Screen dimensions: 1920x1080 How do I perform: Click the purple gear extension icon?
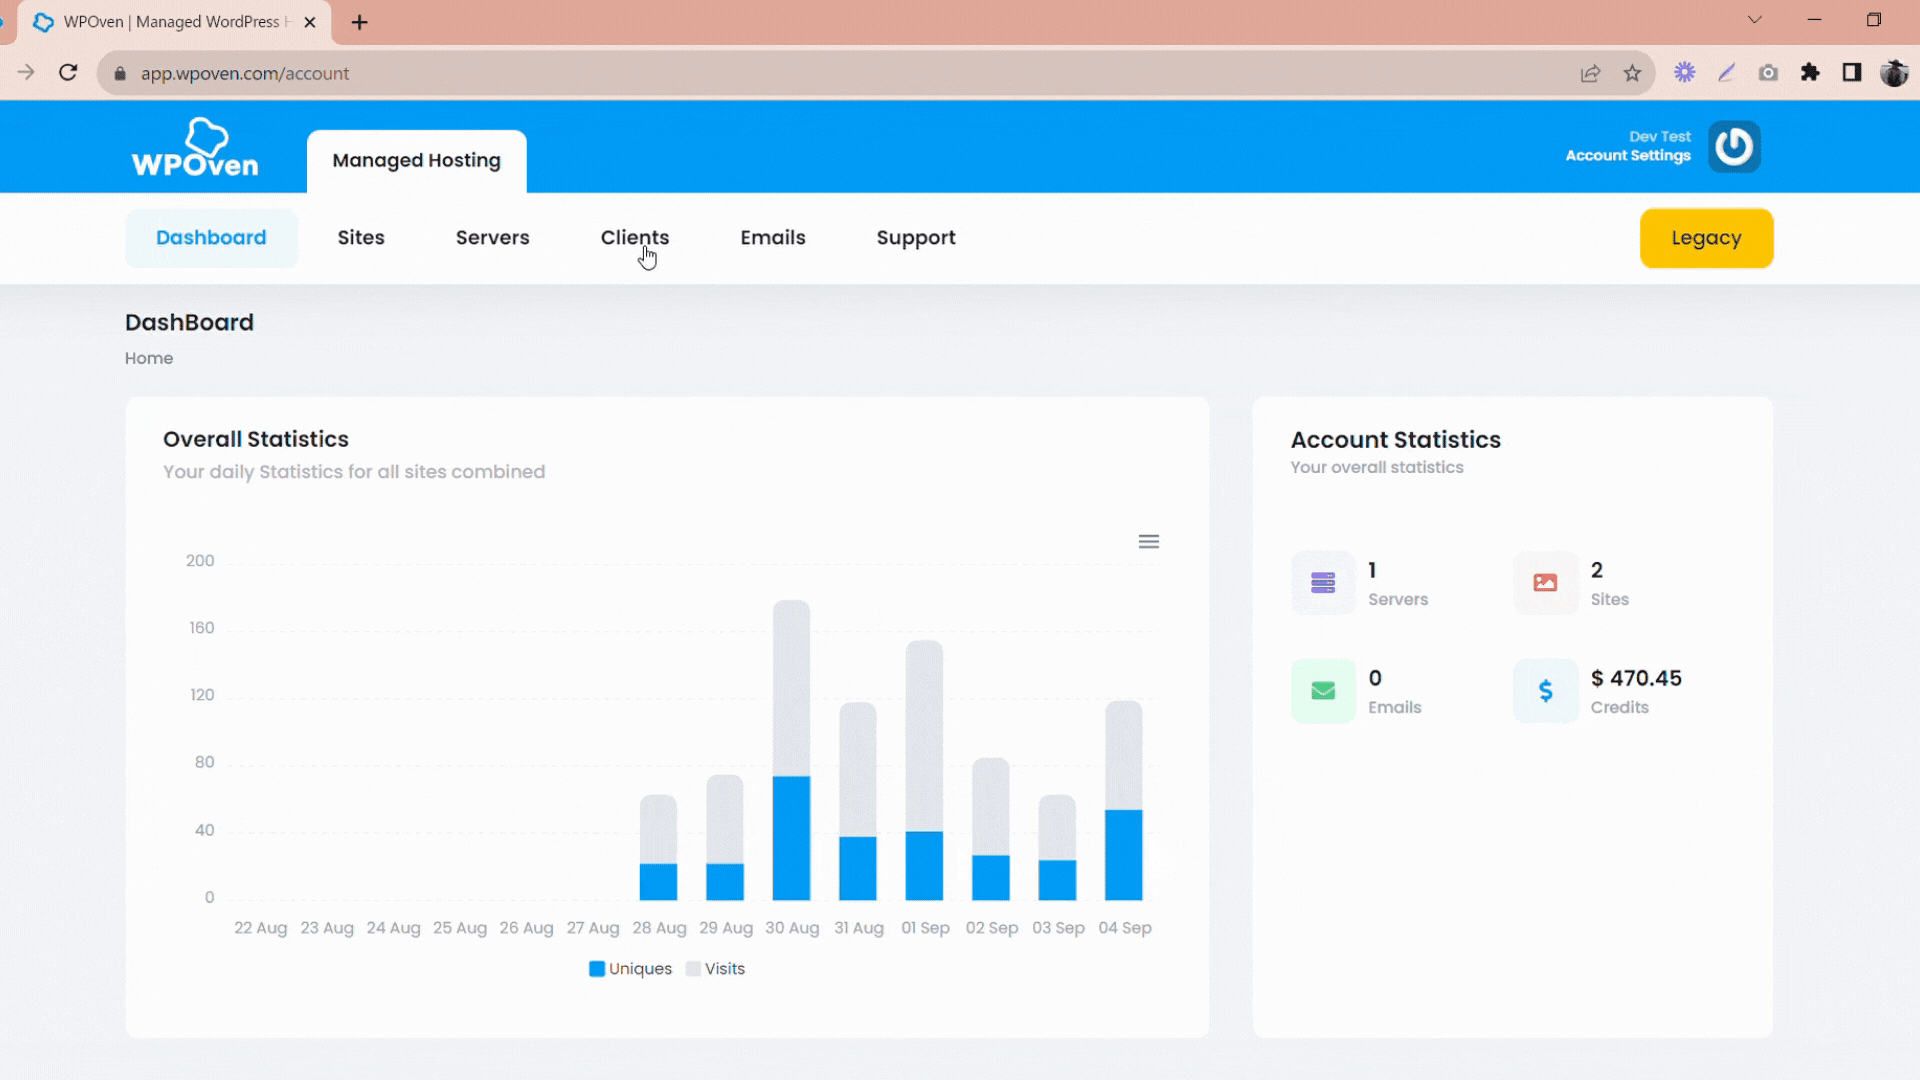1685,73
